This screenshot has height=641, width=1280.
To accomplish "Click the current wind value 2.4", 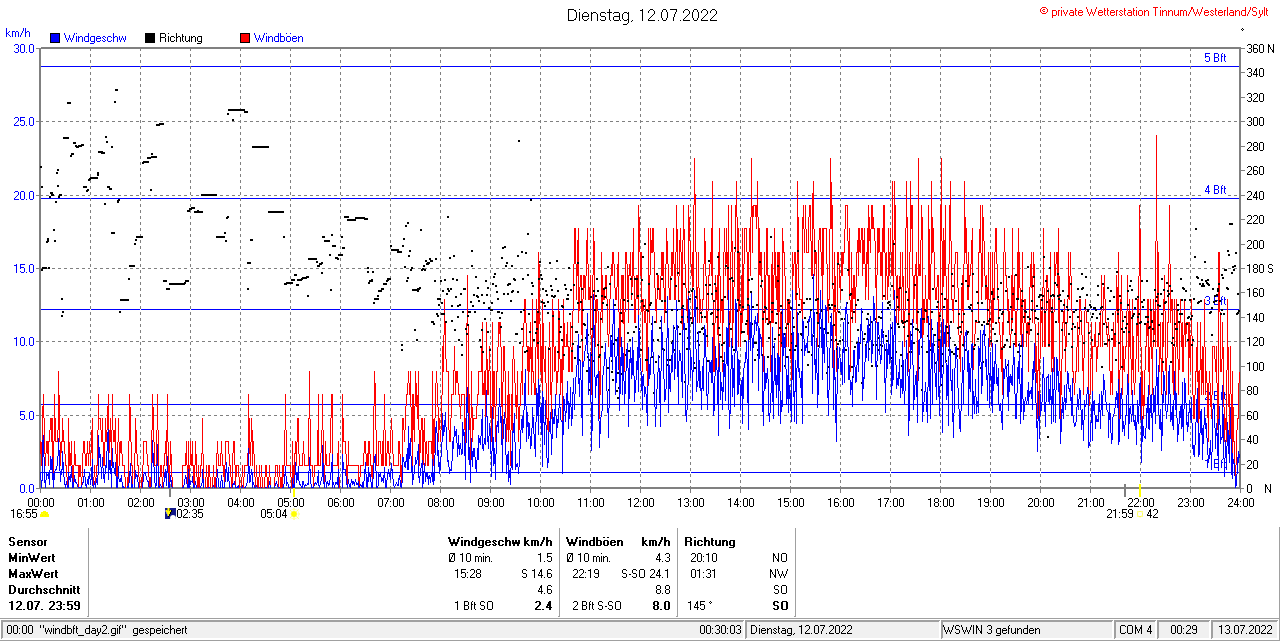I will pos(544,606).
